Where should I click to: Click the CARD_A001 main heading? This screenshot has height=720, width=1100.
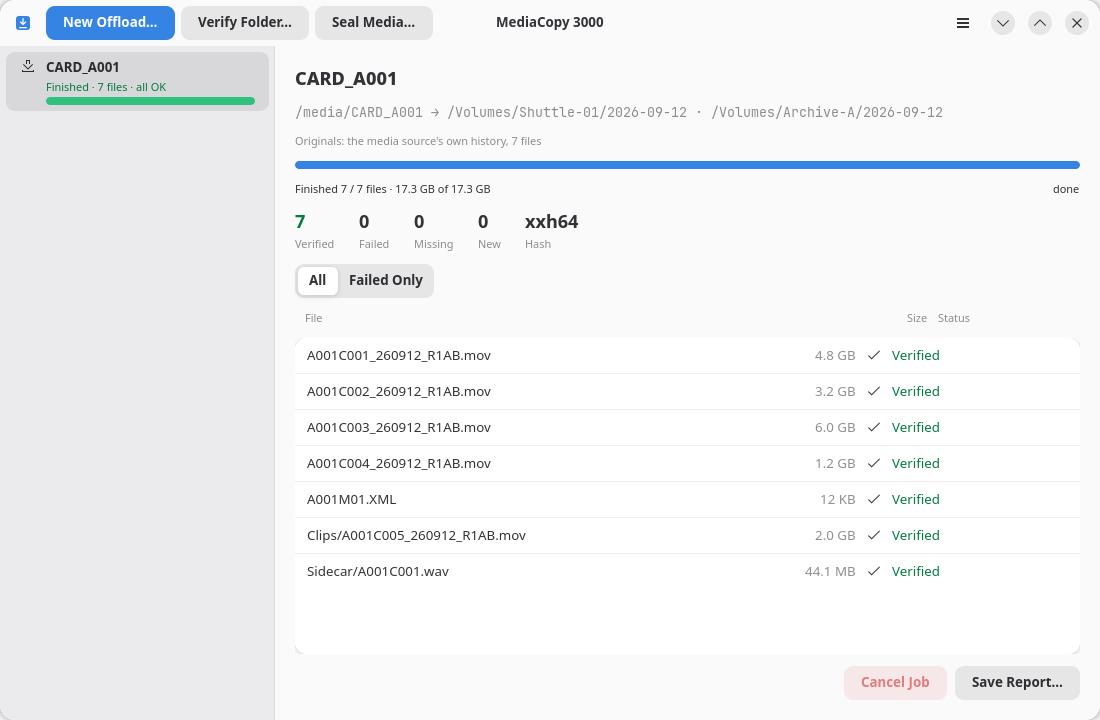click(x=346, y=79)
